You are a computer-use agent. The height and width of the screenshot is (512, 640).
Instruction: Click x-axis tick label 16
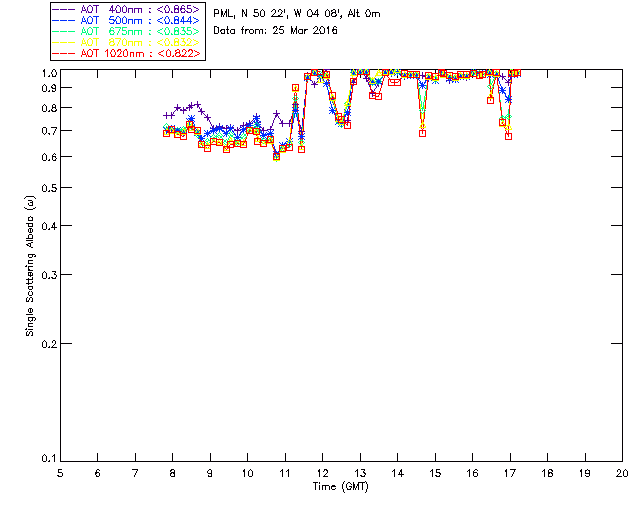pyautogui.click(x=473, y=473)
